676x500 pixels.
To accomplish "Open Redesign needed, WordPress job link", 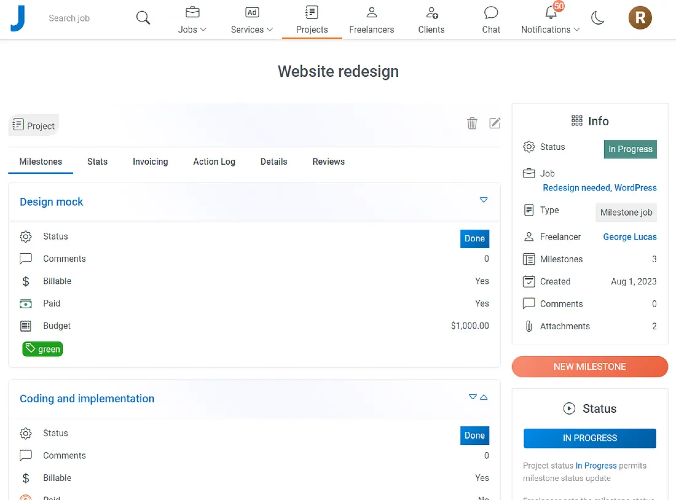I will coord(599,188).
